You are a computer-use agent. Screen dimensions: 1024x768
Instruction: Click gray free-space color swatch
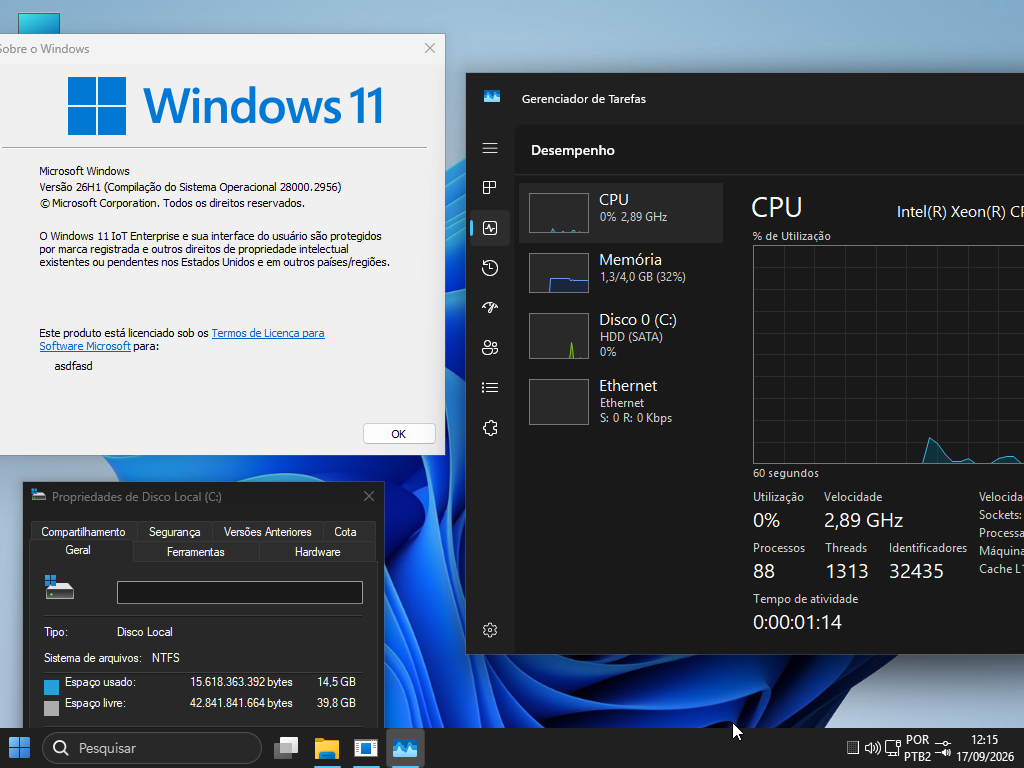[x=51, y=708]
